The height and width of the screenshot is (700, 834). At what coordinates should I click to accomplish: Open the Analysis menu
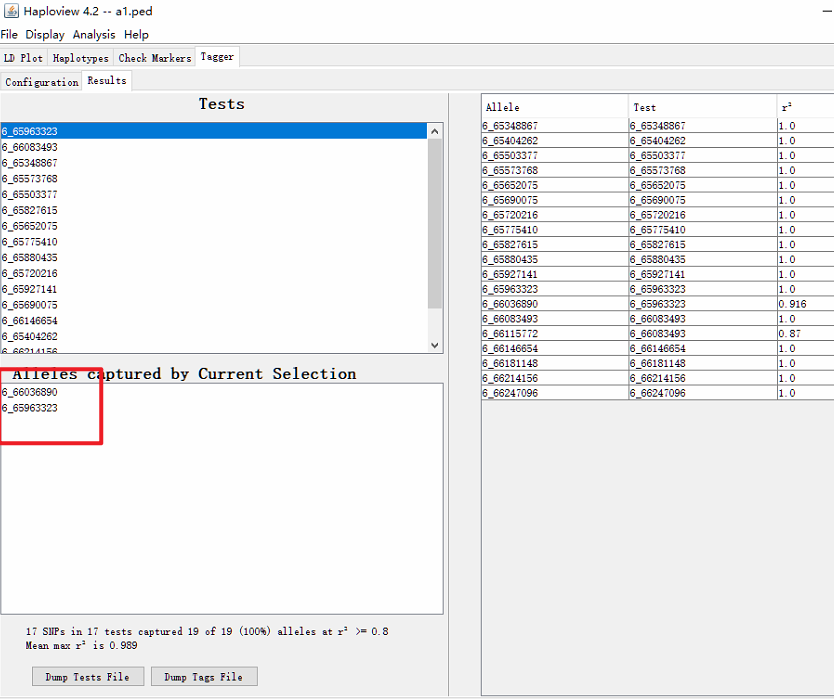[94, 35]
